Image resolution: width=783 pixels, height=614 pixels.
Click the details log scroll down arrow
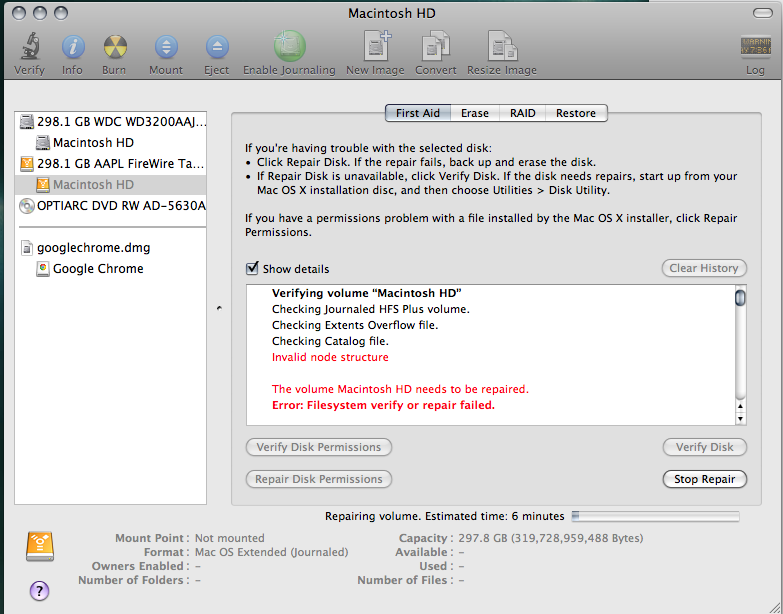[x=741, y=418]
